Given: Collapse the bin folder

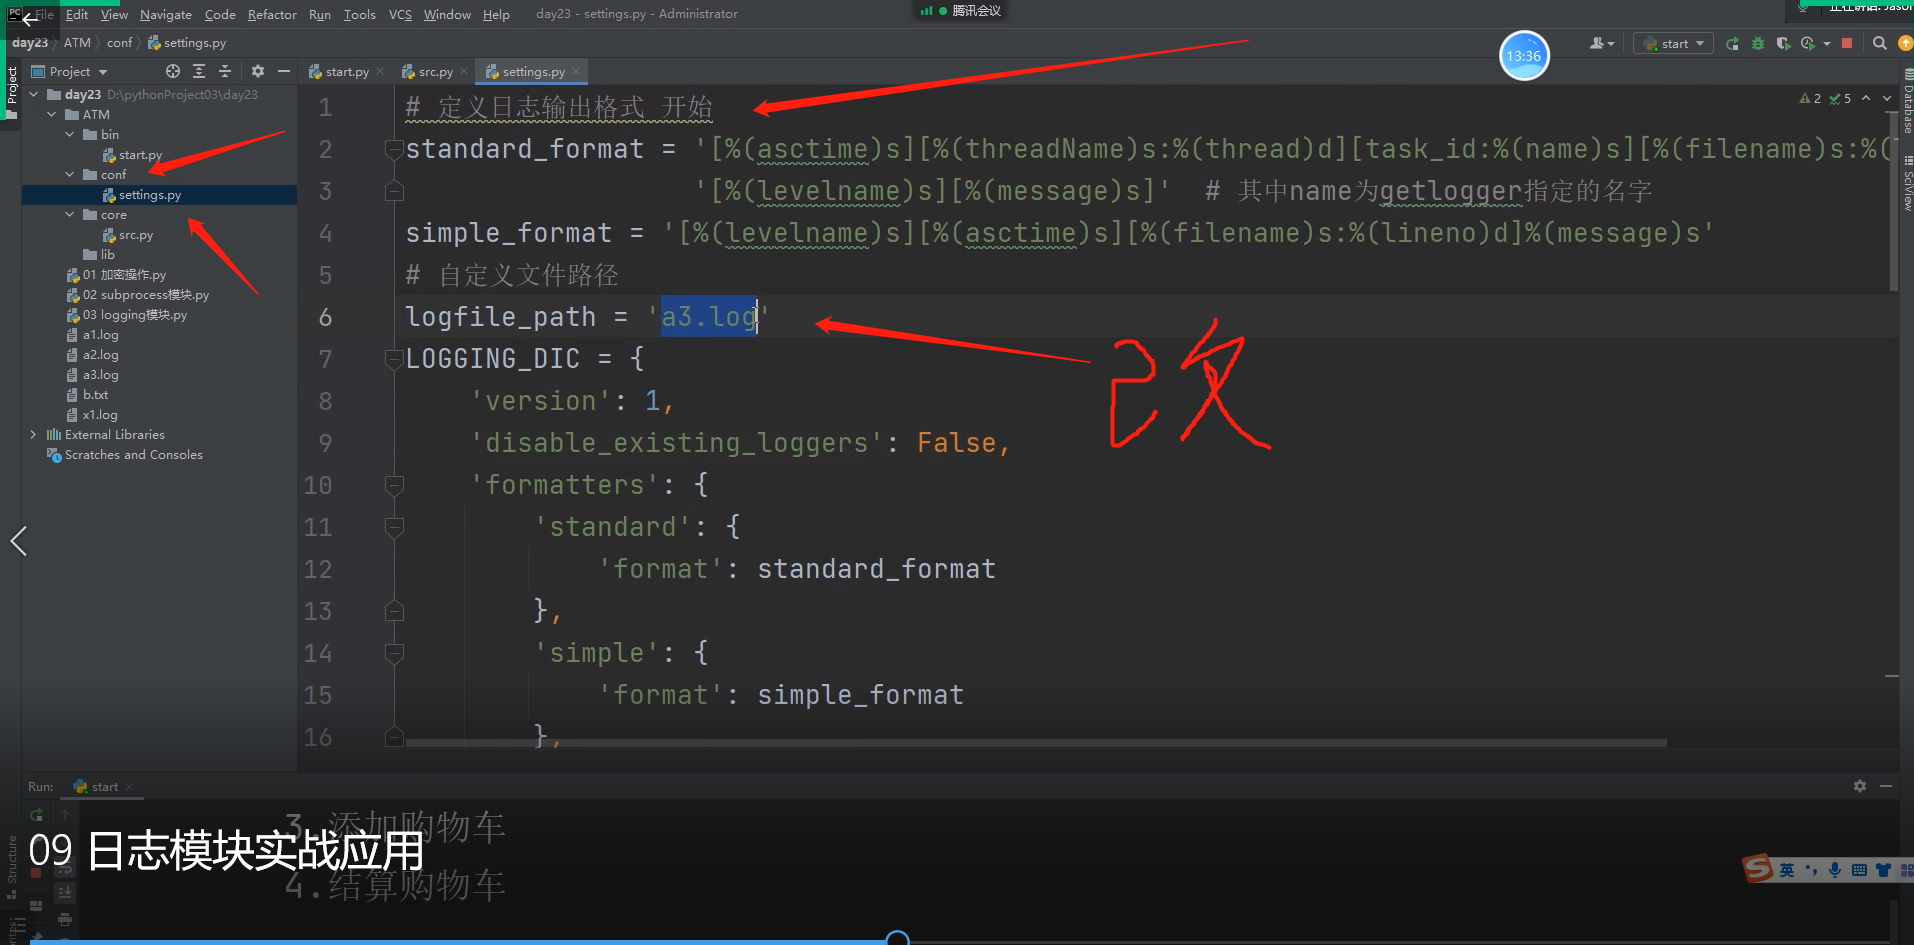Looking at the screenshot, I should click(70, 134).
